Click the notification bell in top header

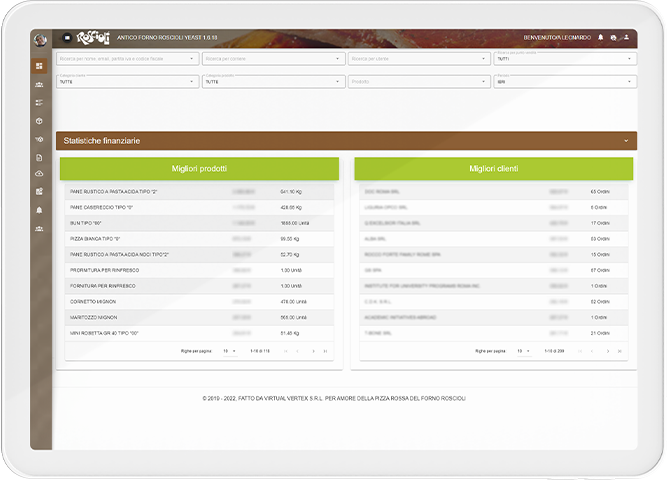(601, 37)
